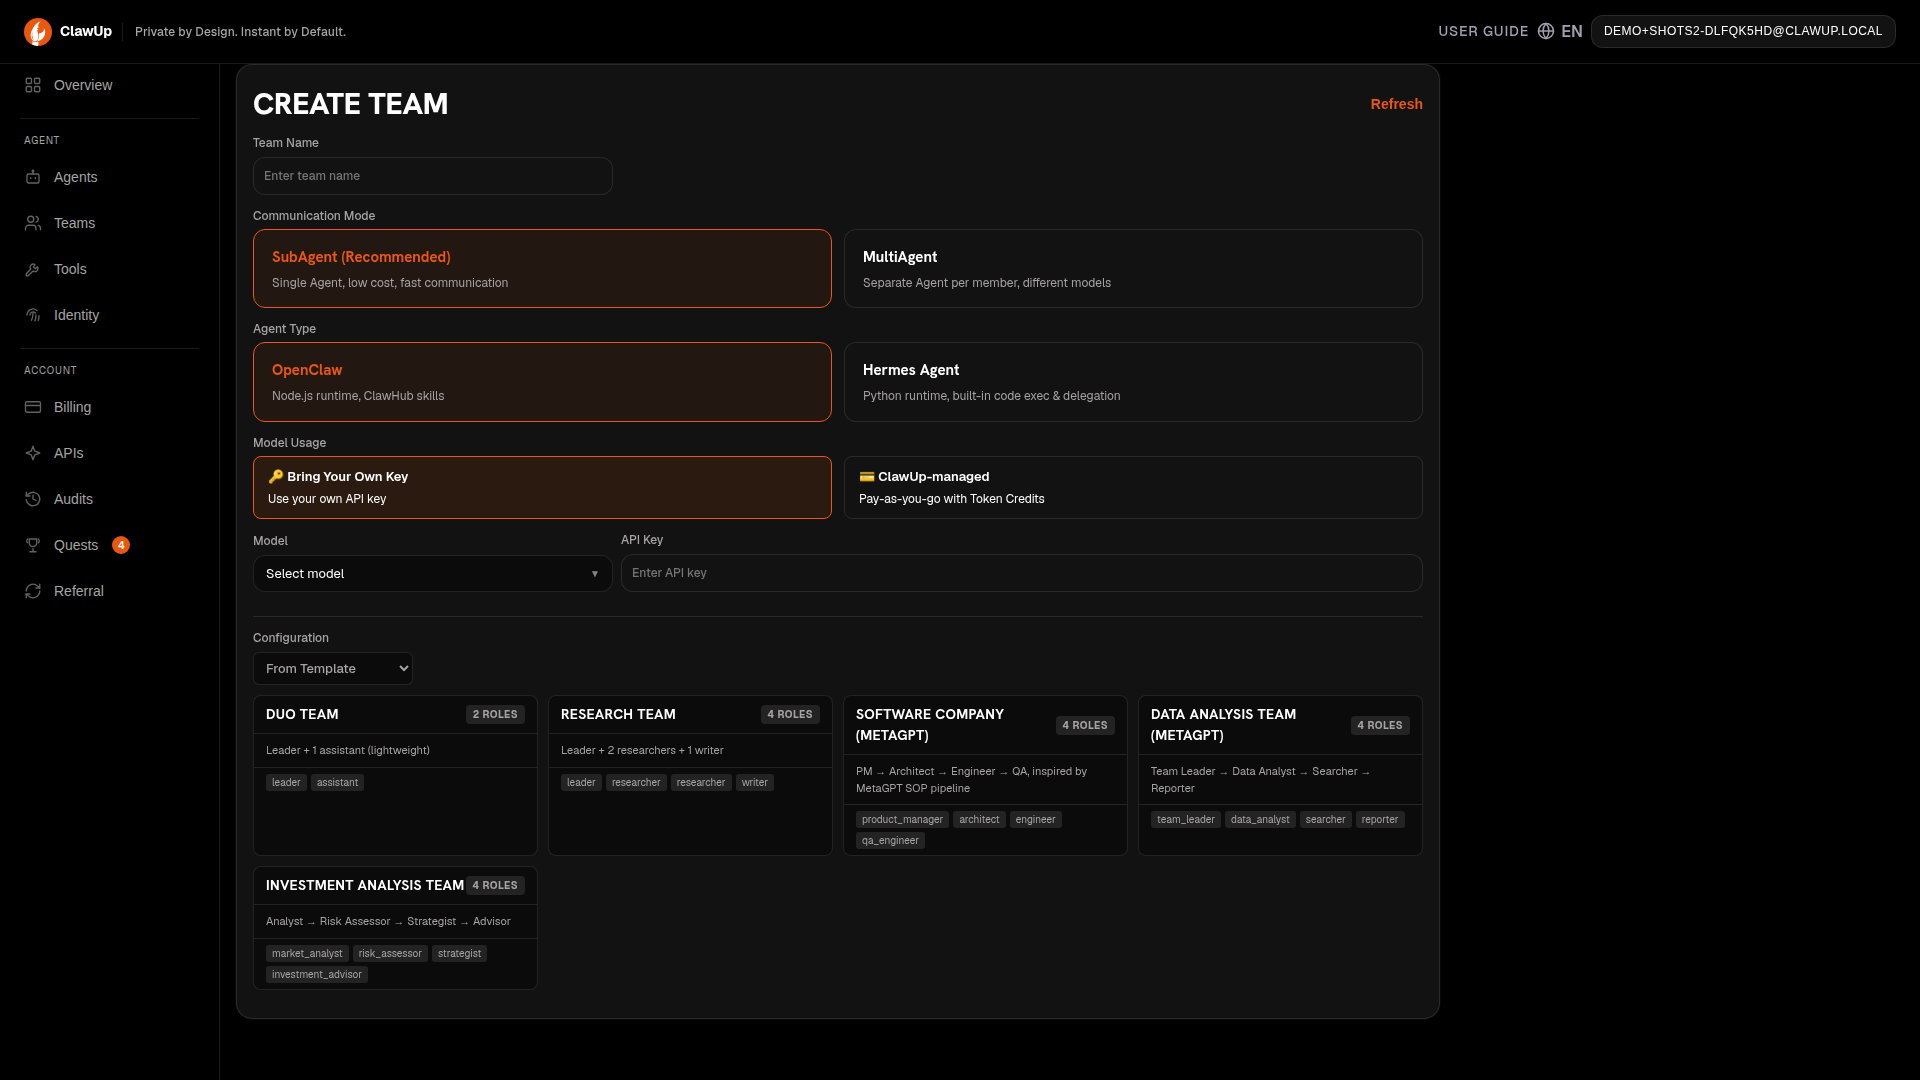The height and width of the screenshot is (1080, 1920).
Task: Click the product_manager role tag
Action: [x=902, y=820]
